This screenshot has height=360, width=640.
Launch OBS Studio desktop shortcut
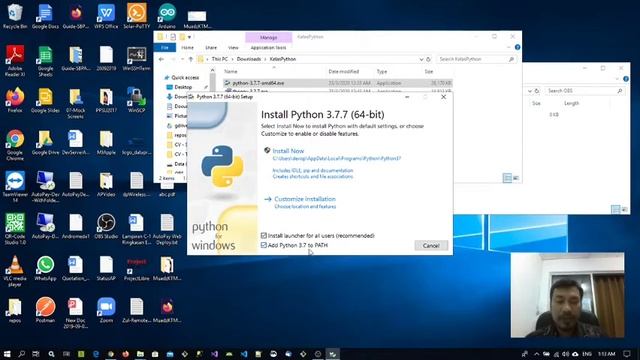tap(106, 226)
